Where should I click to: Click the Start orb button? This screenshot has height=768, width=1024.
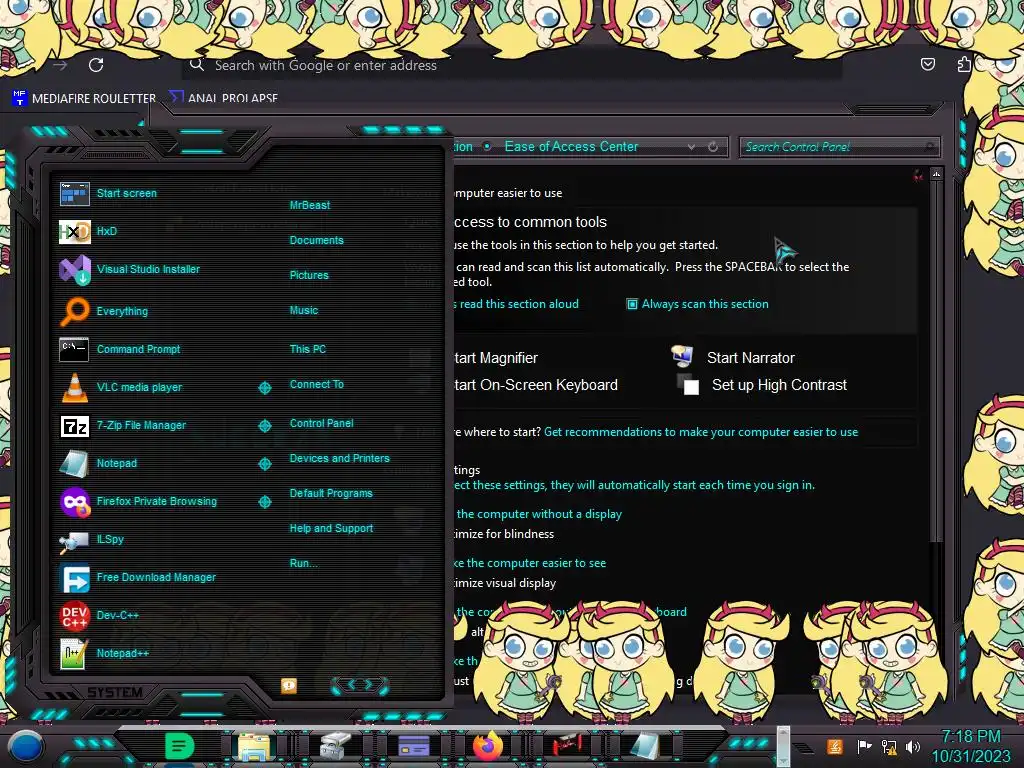tap(26, 746)
